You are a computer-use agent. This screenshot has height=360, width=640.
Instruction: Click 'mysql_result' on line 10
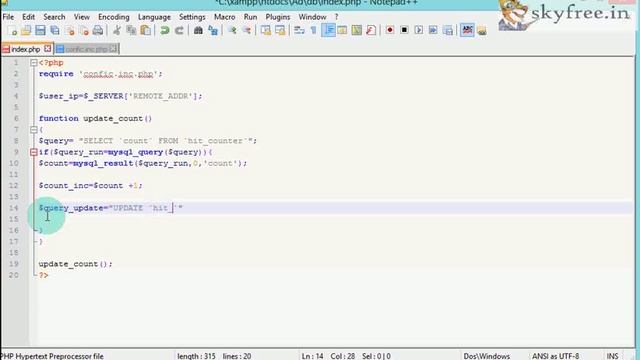(103, 163)
